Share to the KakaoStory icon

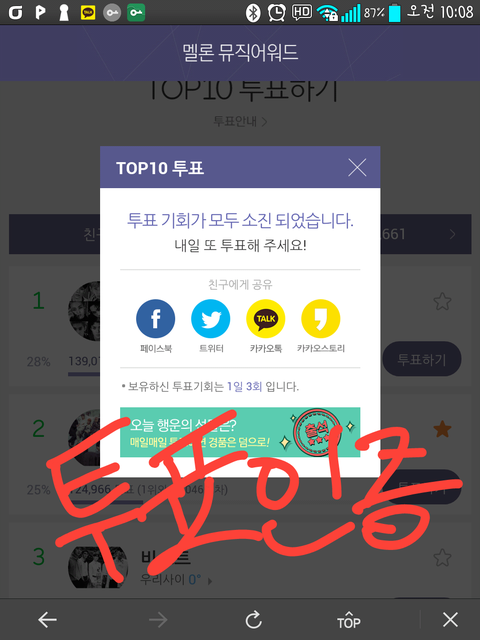click(321, 319)
